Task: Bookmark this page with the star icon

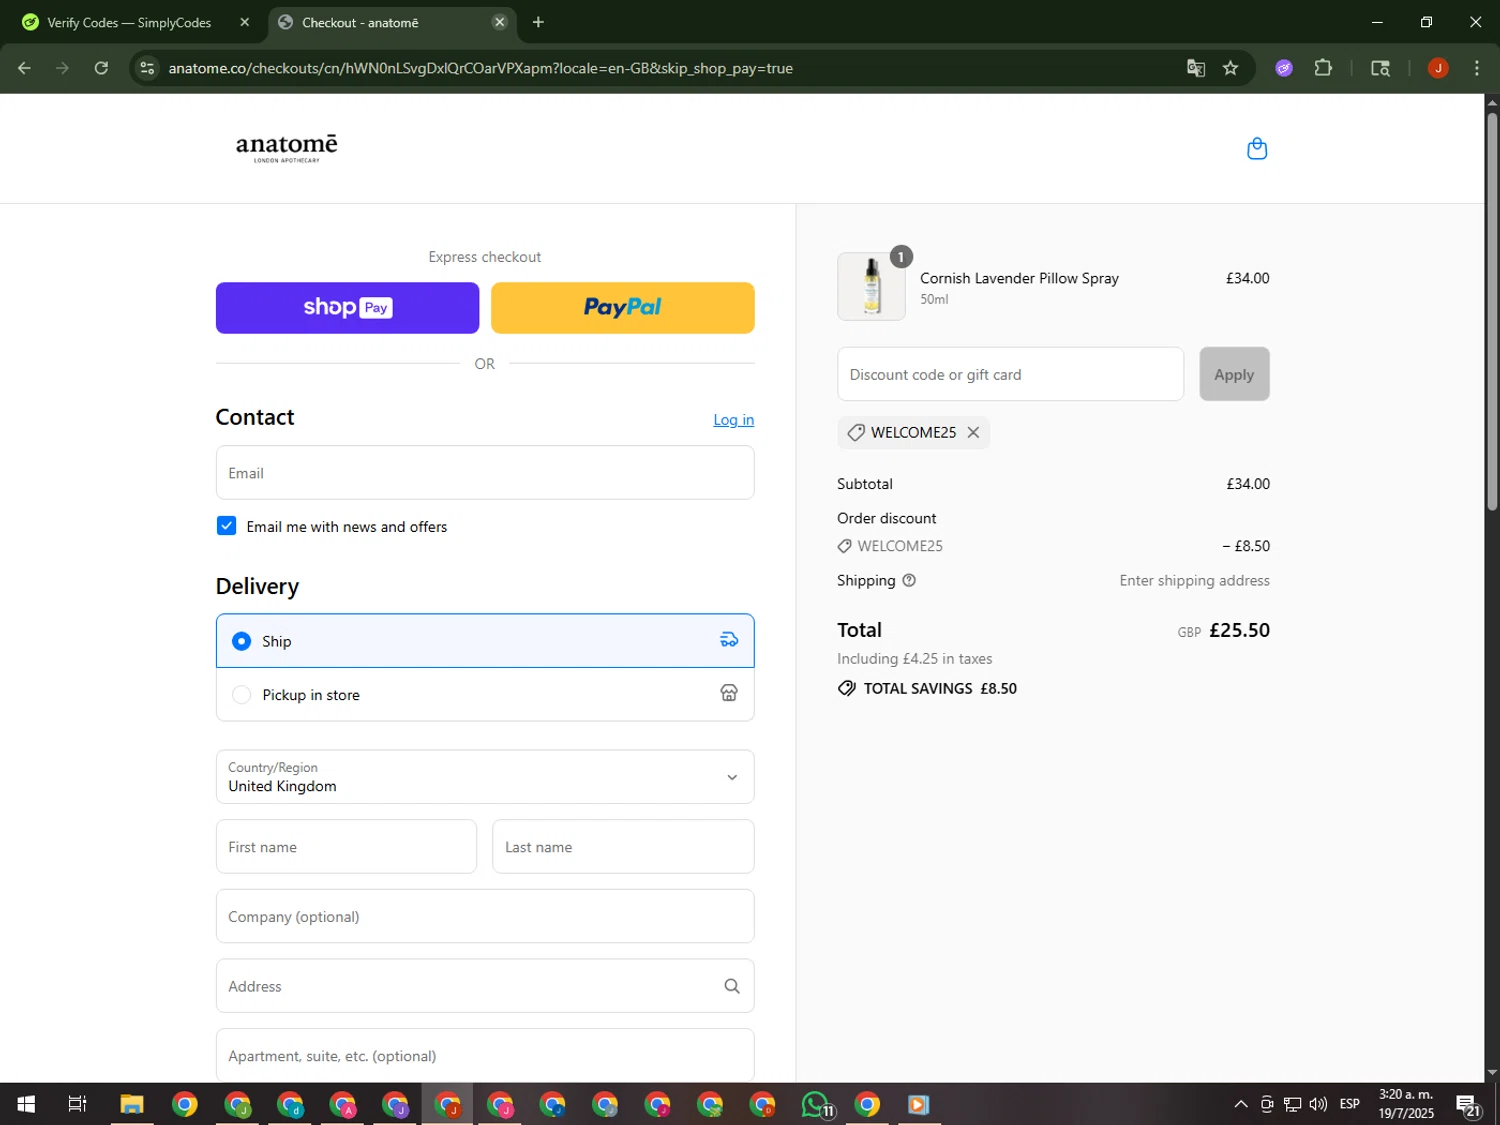Action: tap(1230, 68)
